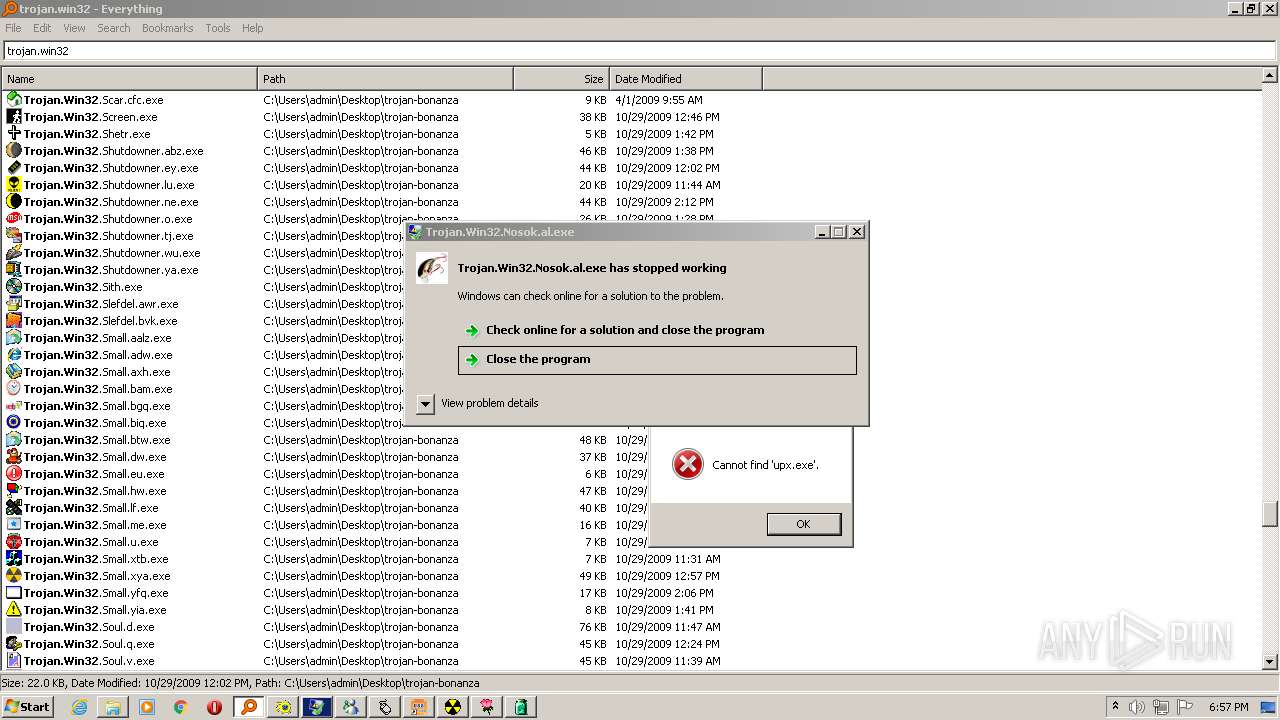Screen dimensions: 1280x720
Task: Click vertical scrollbar up arrow
Action: click(1270, 75)
